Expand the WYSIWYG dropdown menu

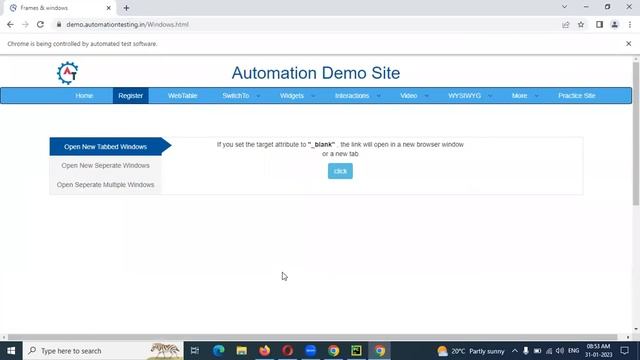click(x=469, y=96)
